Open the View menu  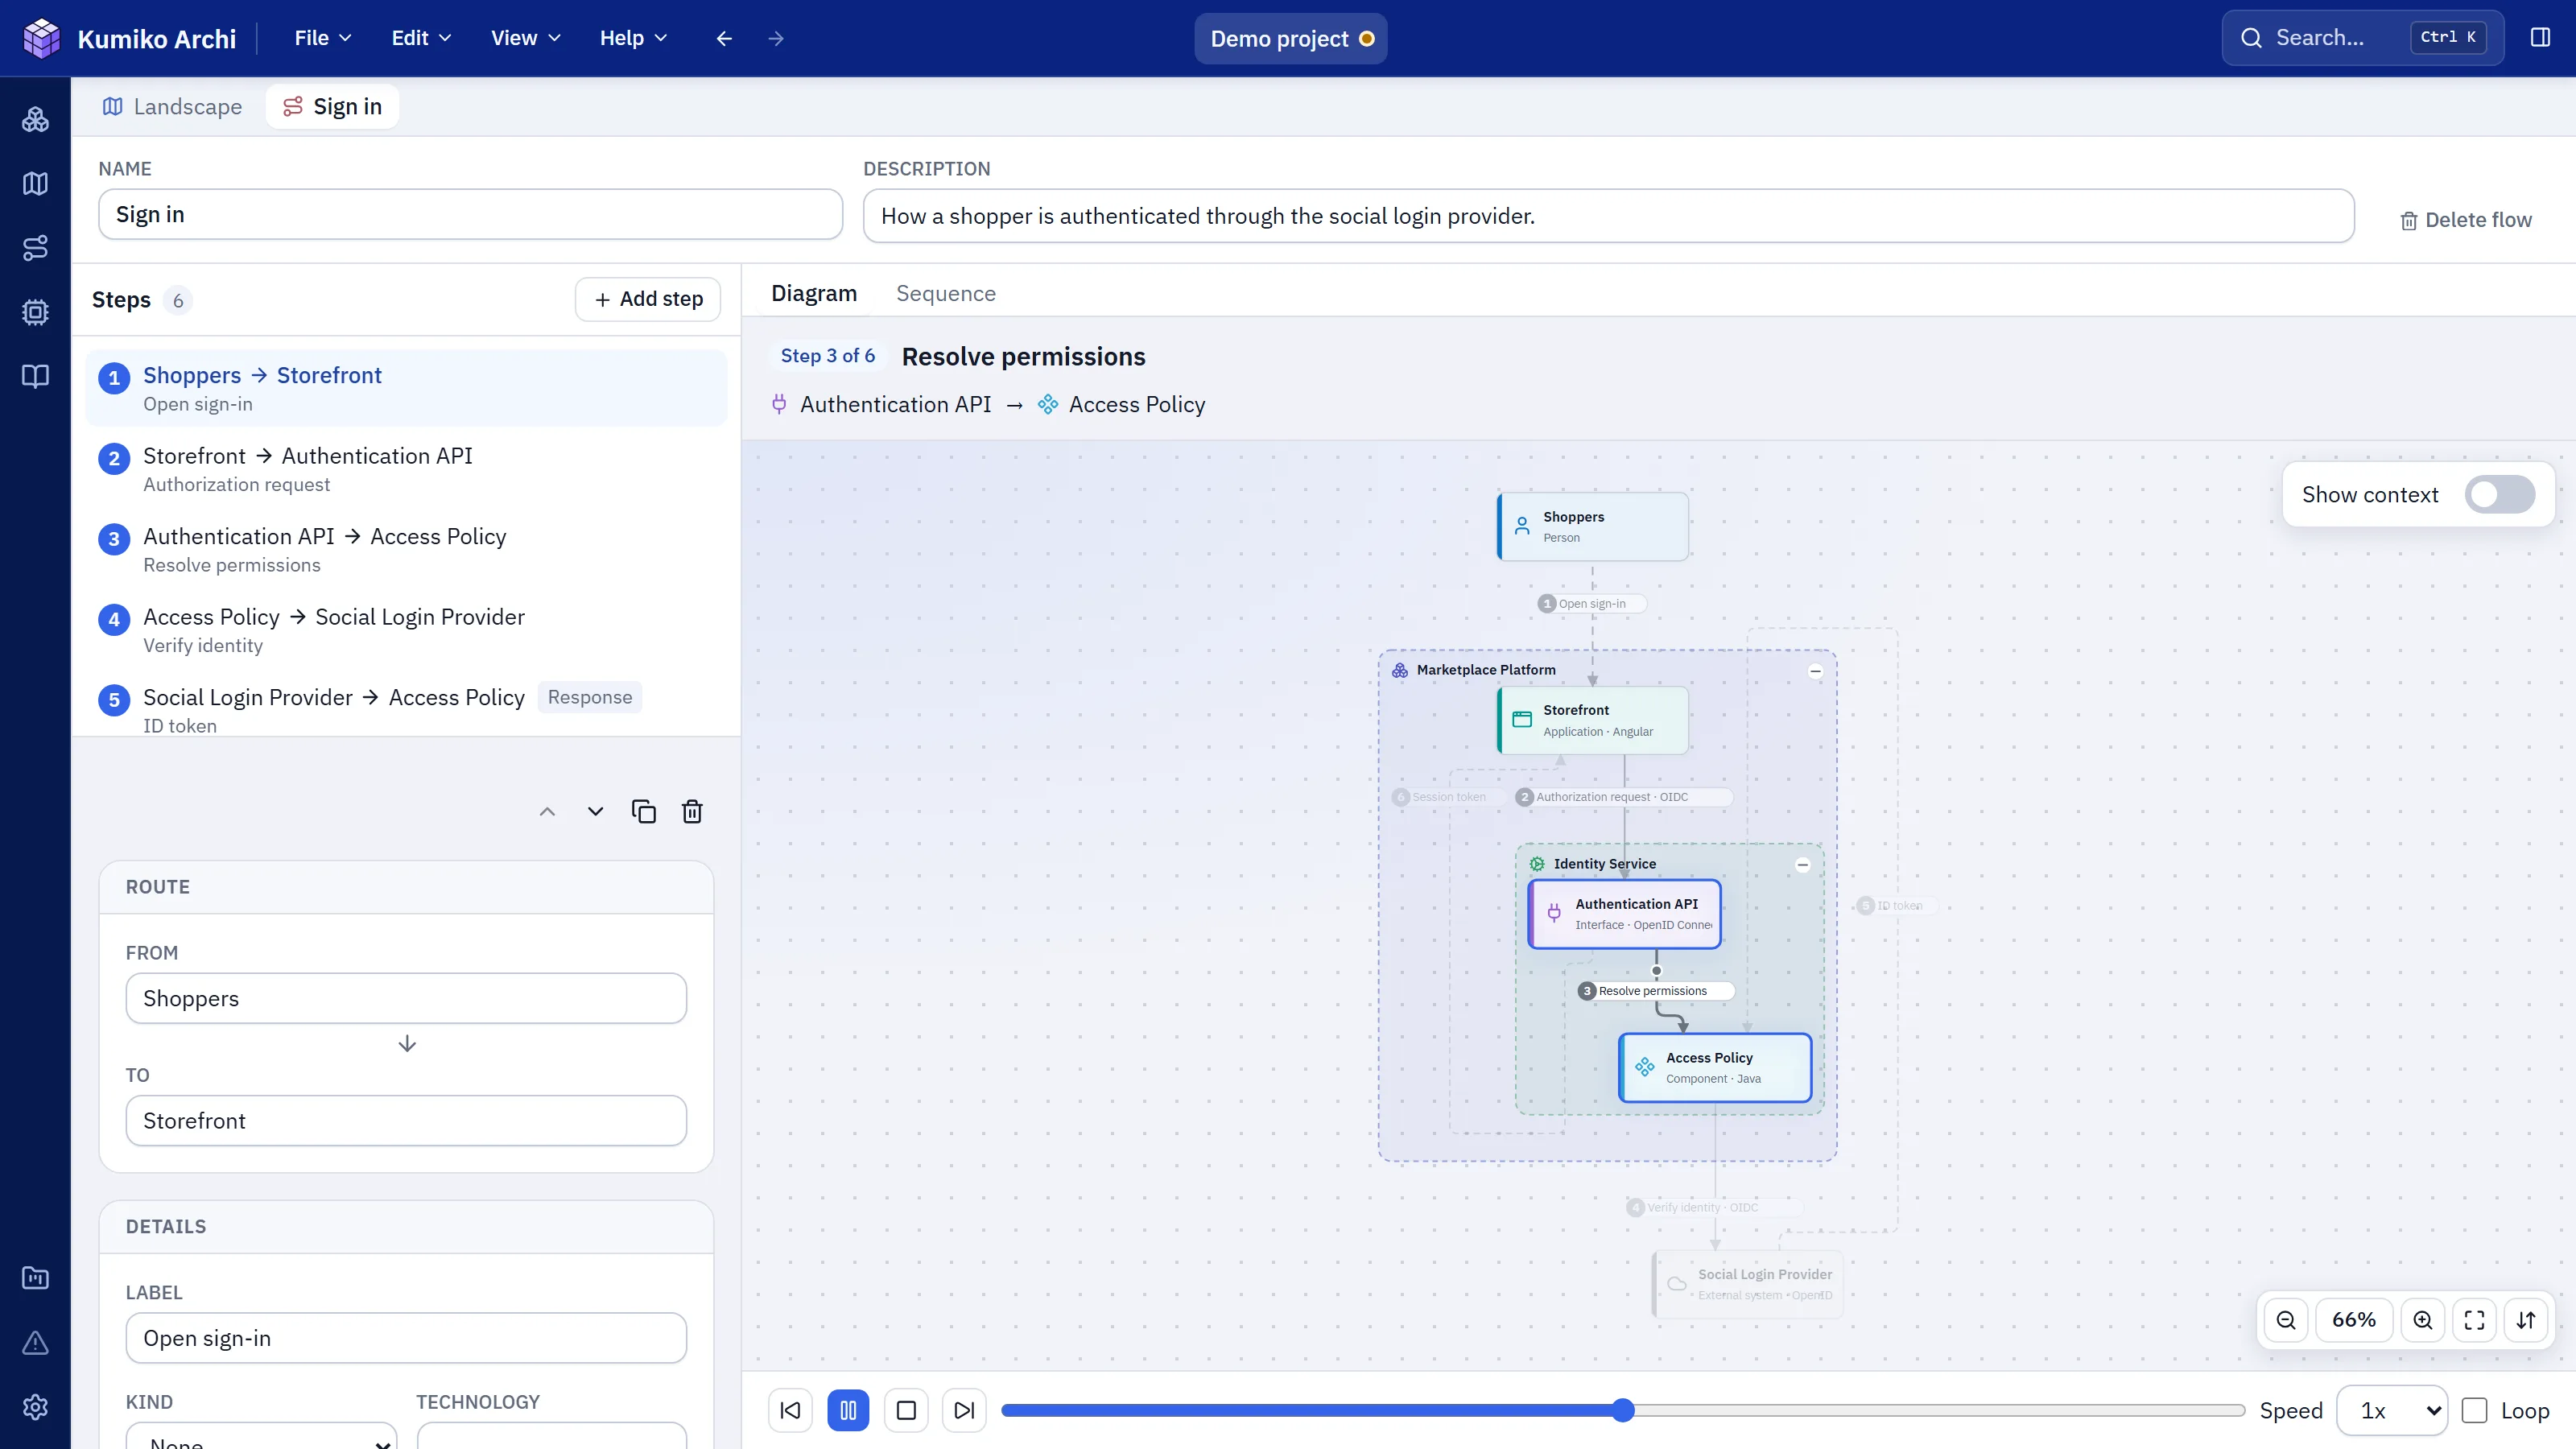point(525,38)
